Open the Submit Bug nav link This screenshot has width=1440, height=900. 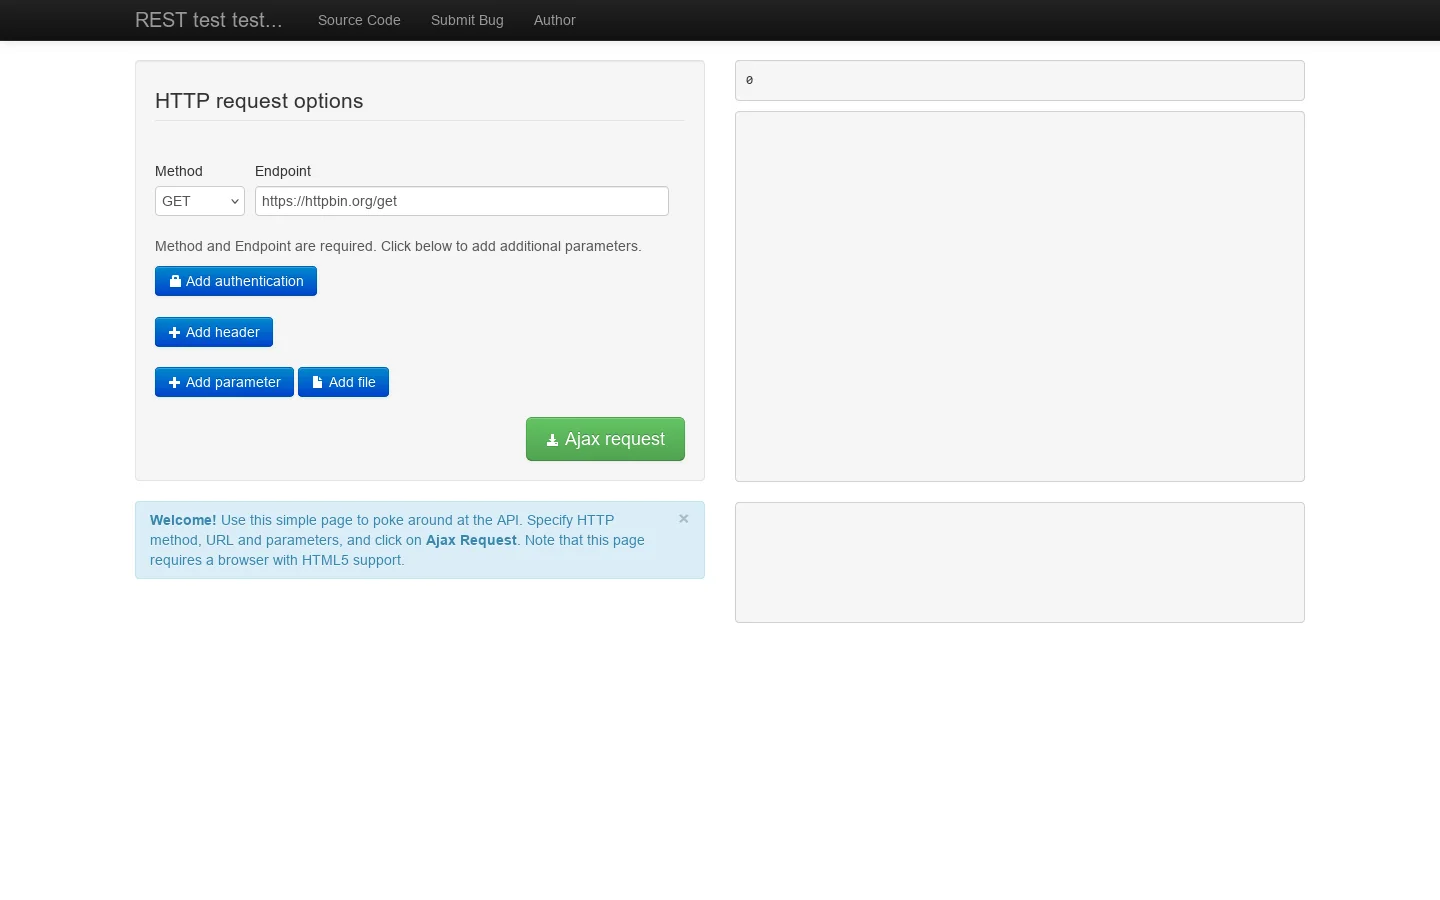[467, 20]
